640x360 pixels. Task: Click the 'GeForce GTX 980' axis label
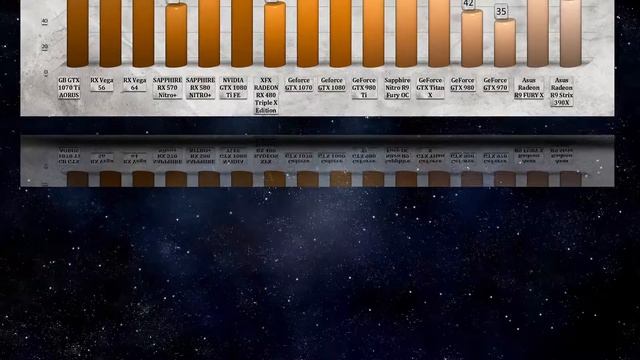point(462,84)
